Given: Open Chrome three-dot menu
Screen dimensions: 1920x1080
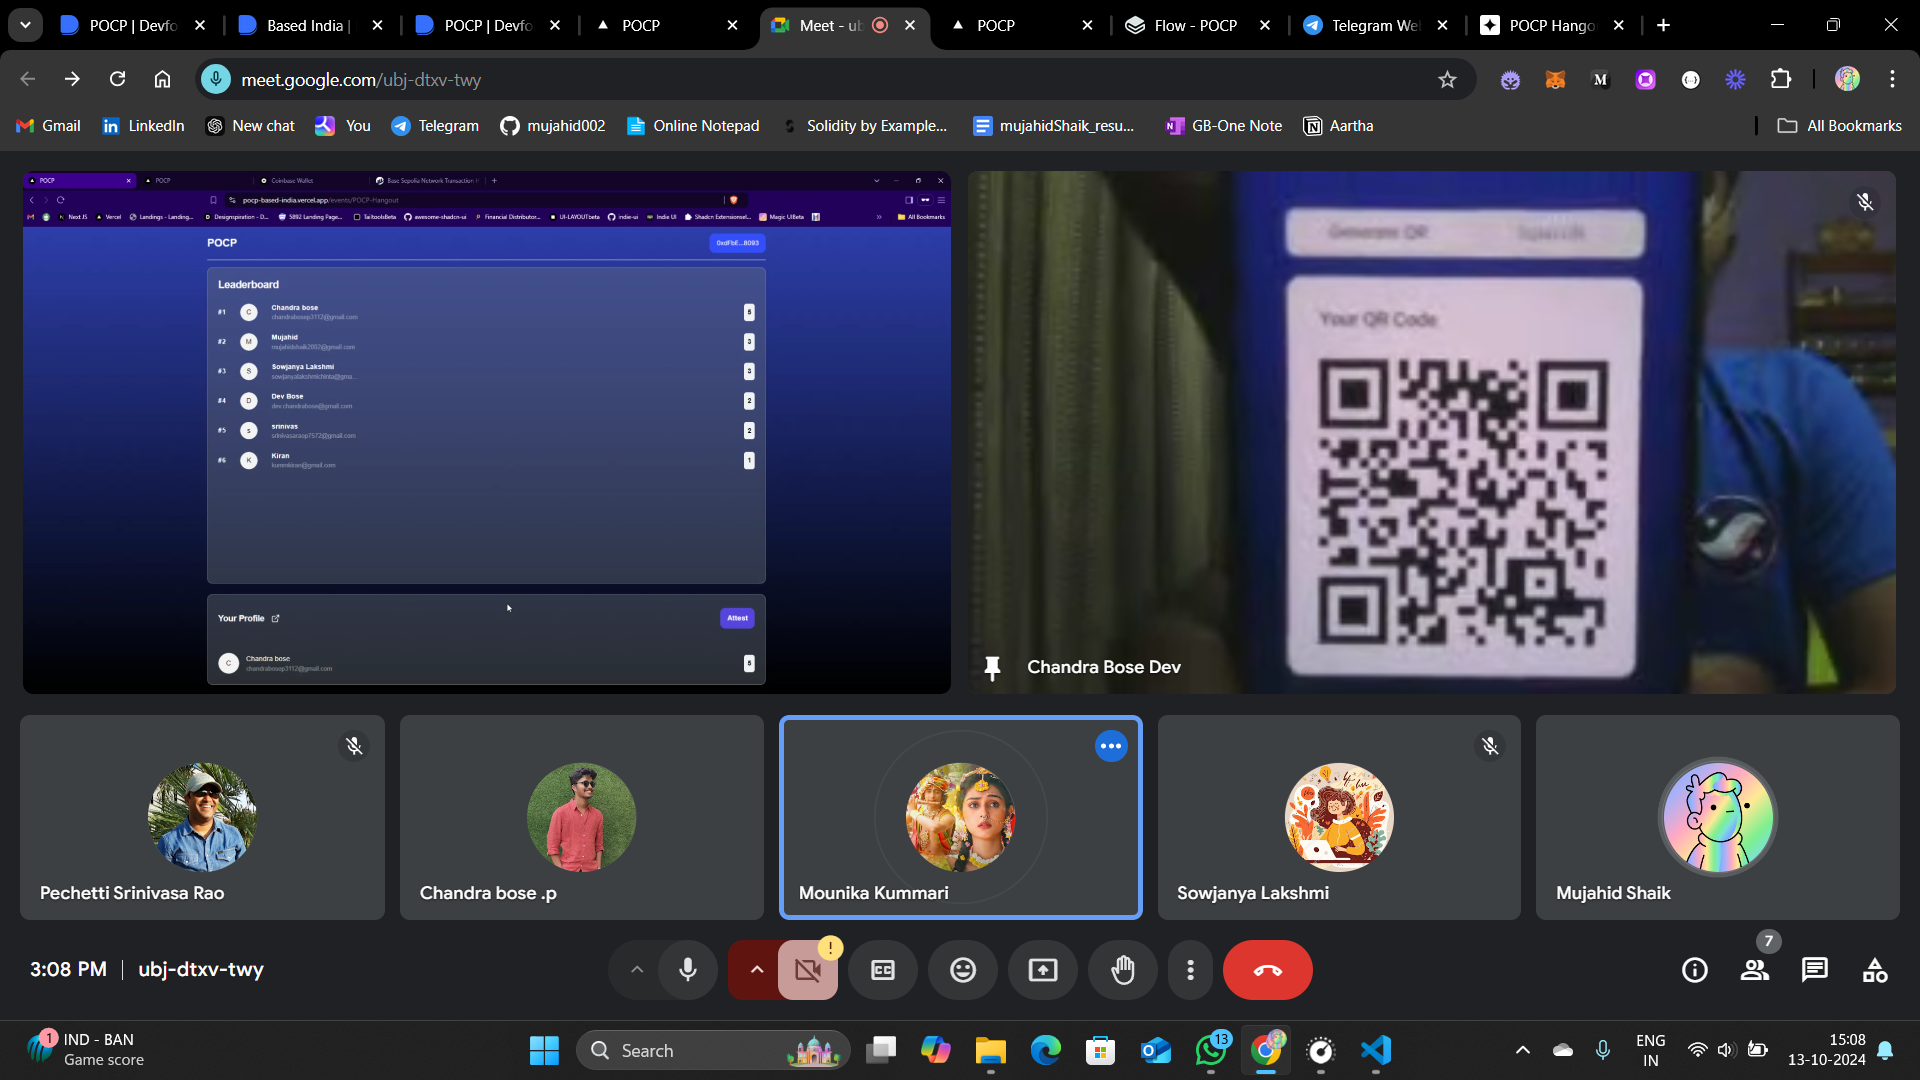Looking at the screenshot, I should click(1892, 79).
